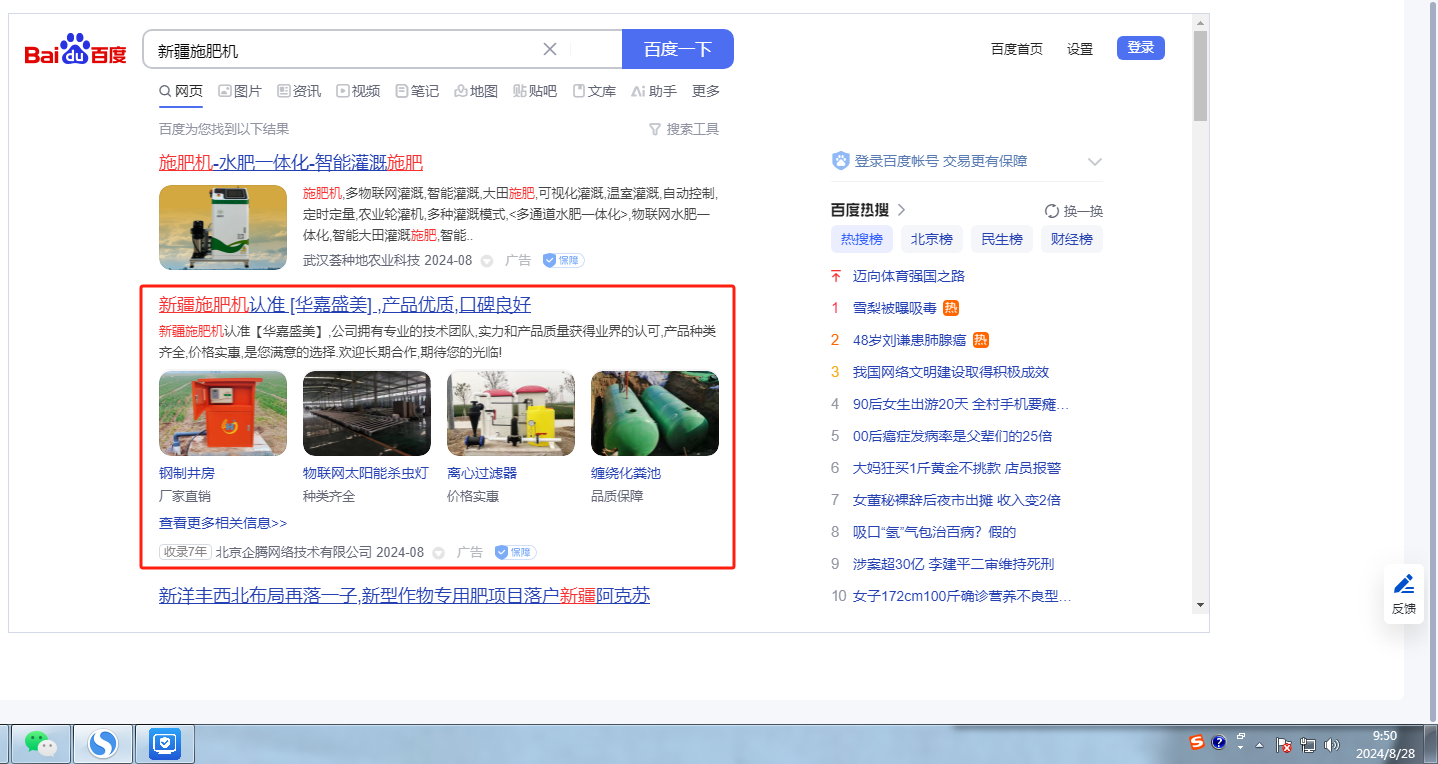Click the Baidu logo
The width and height of the screenshot is (1438, 764).
point(76,49)
